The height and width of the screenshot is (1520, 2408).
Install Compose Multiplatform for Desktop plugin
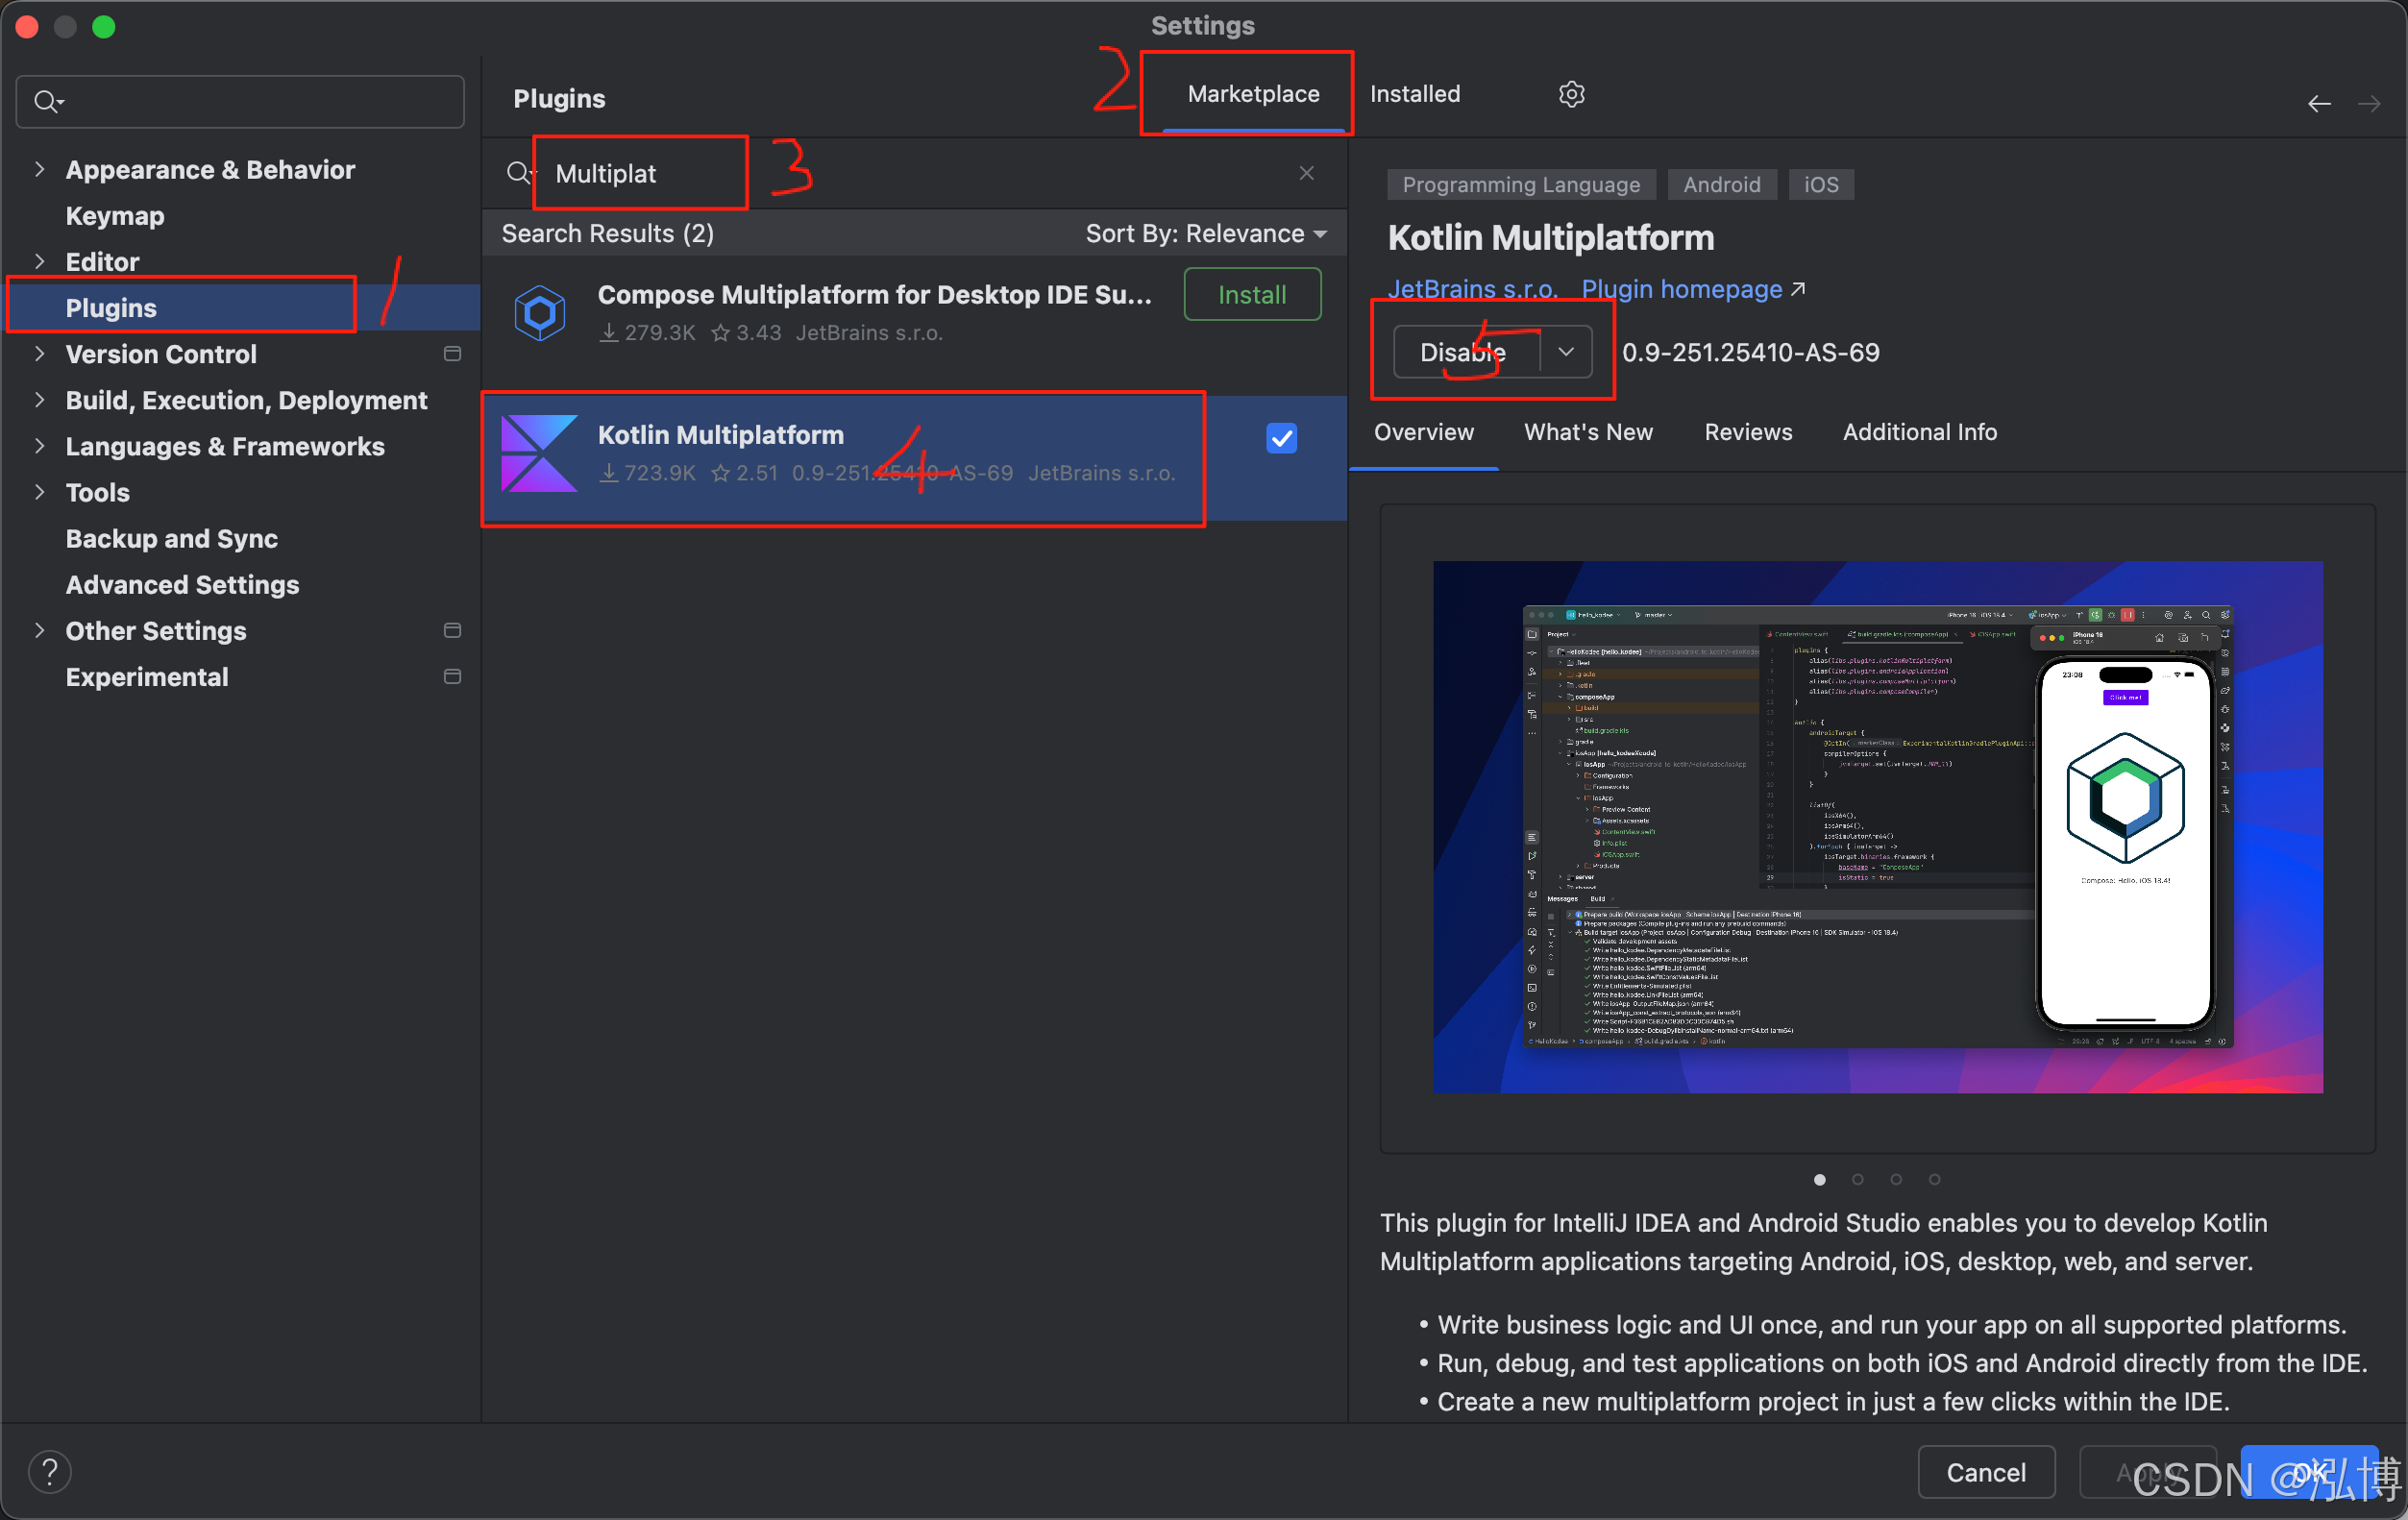click(1251, 295)
